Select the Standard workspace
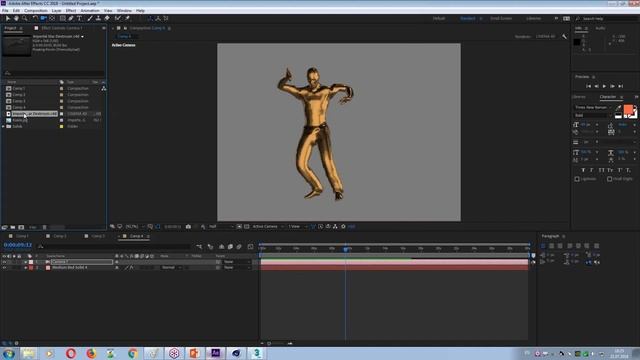This screenshot has width=640, height=360. pyautogui.click(x=468, y=19)
